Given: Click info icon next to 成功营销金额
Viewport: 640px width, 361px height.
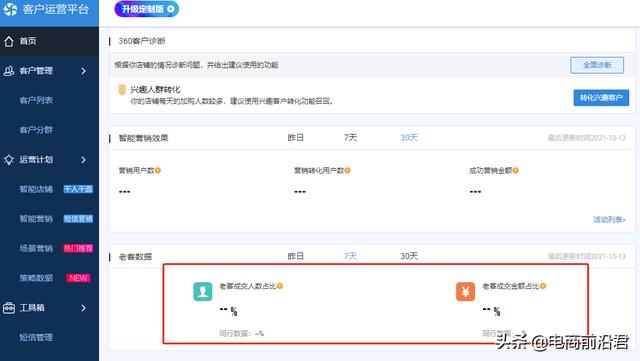Looking at the screenshot, I should (x=516, y=171).
